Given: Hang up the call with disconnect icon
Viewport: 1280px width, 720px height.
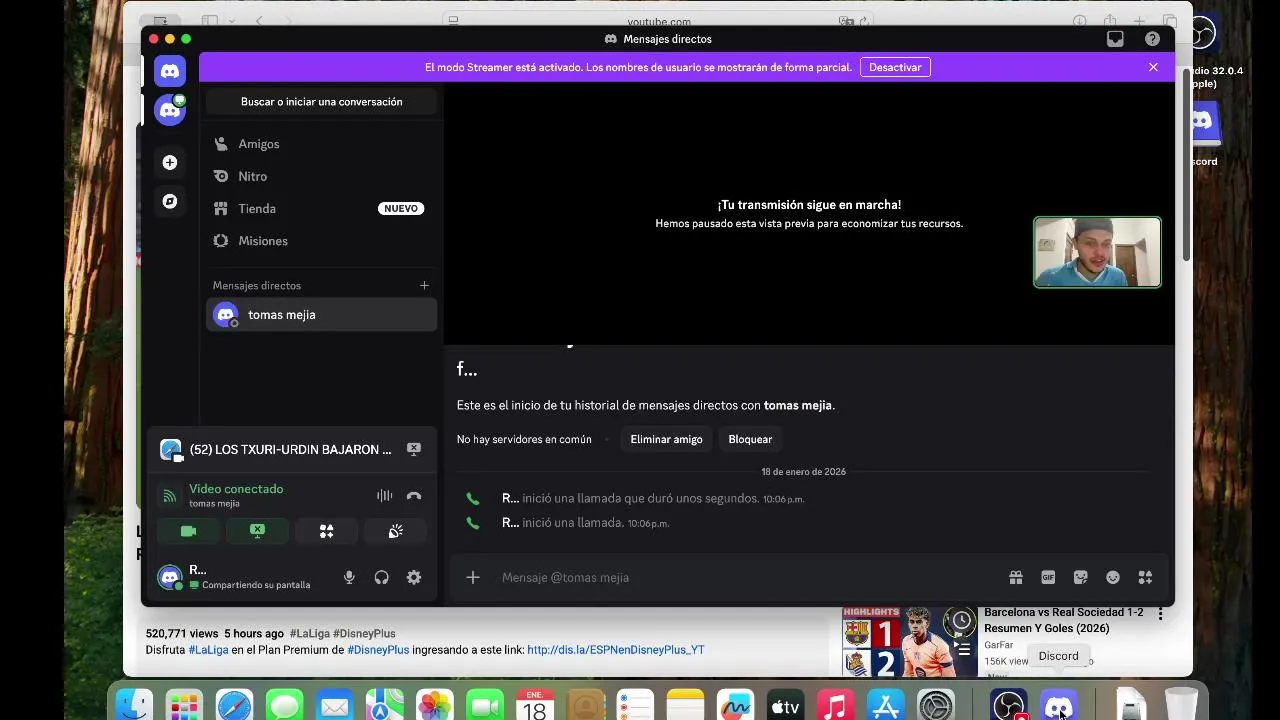Looking at the screenshot, I should pyautogui.click(x=414, y=495).
